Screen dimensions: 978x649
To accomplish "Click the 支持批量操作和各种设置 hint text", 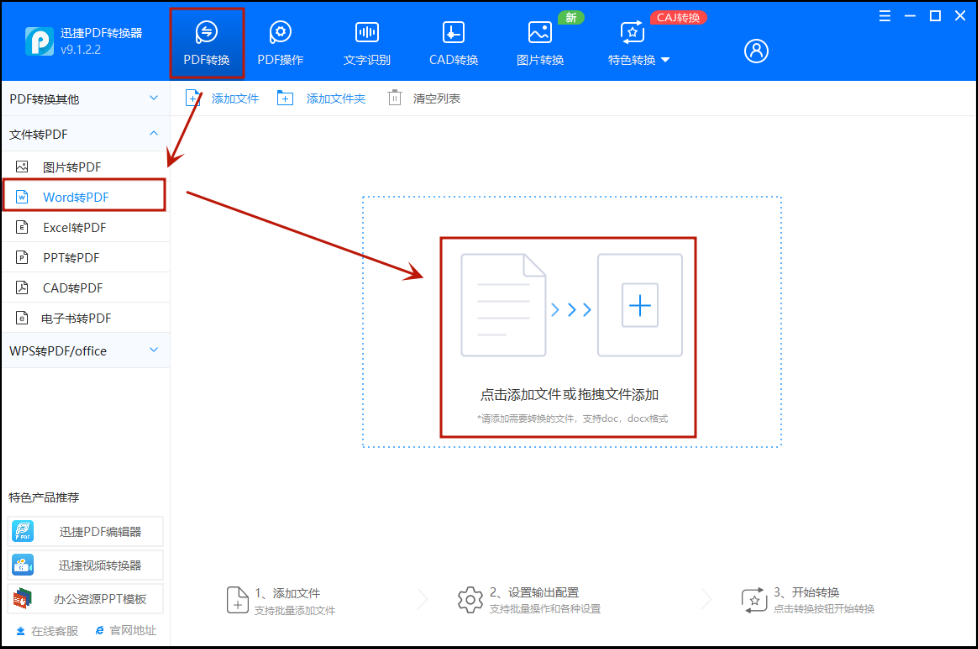I will (x=545, y=608).
